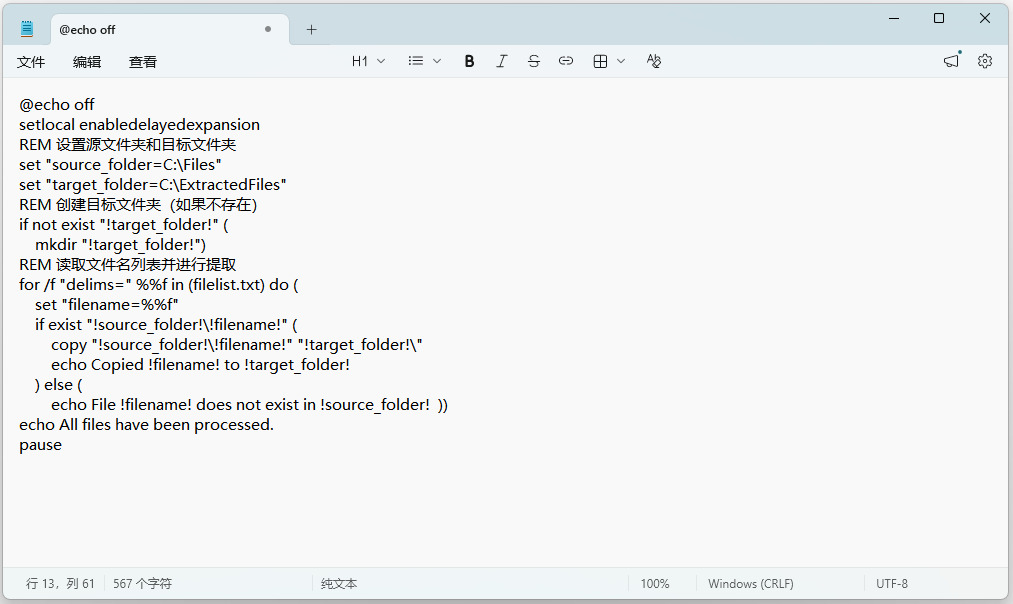Insert a hyperlink

pyautogui.click(x=566, y=61)
